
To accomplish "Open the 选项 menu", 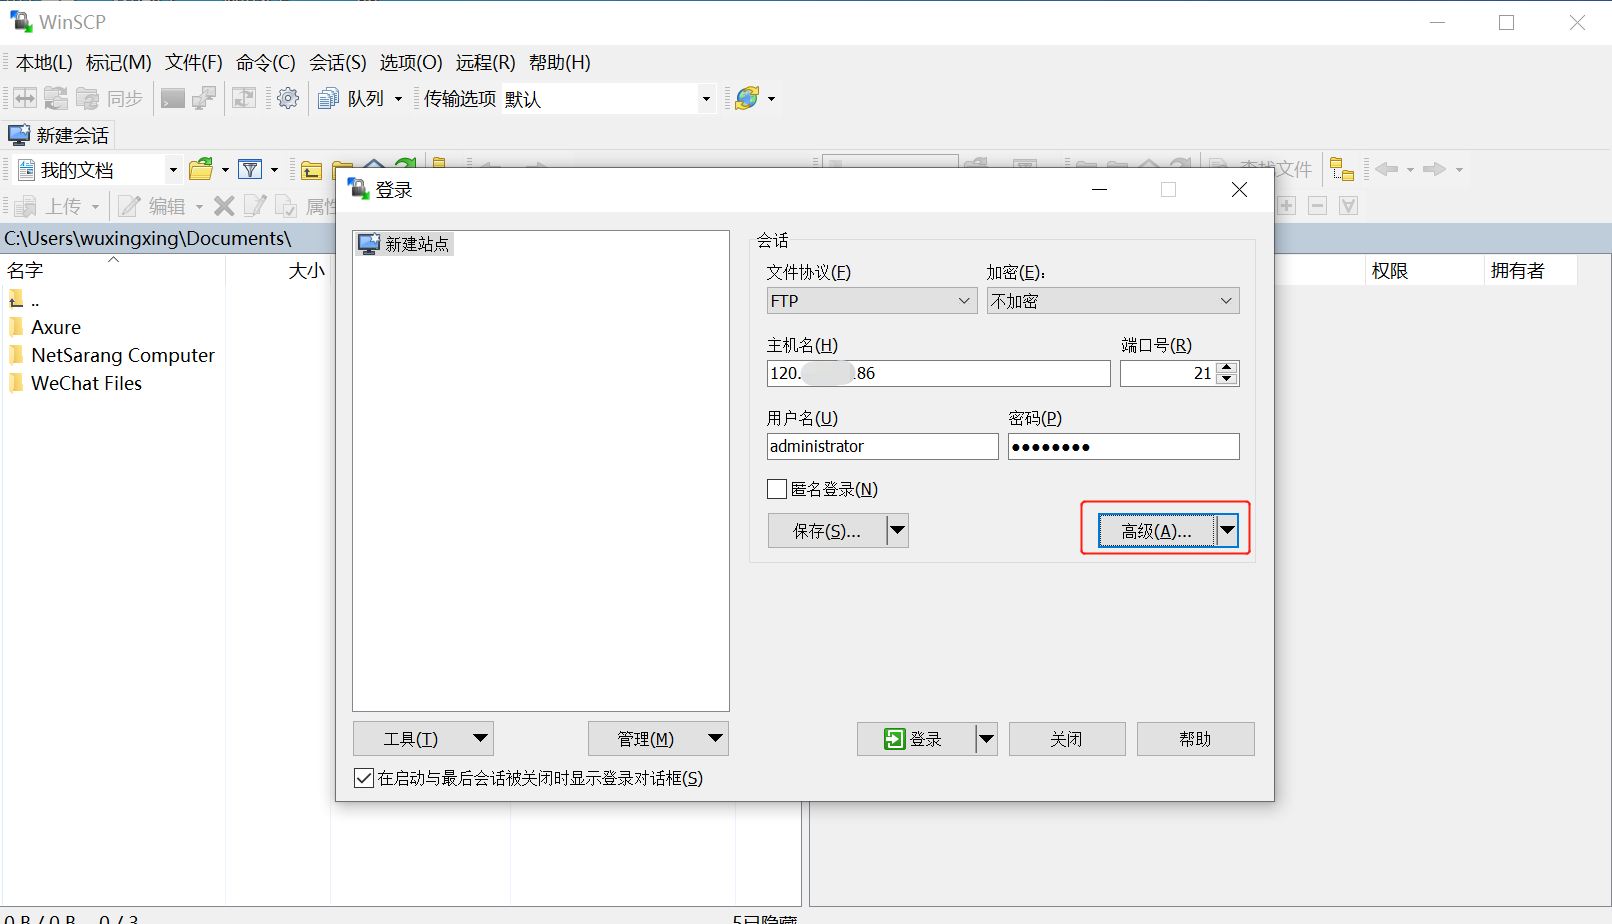I will pos(410,62).
